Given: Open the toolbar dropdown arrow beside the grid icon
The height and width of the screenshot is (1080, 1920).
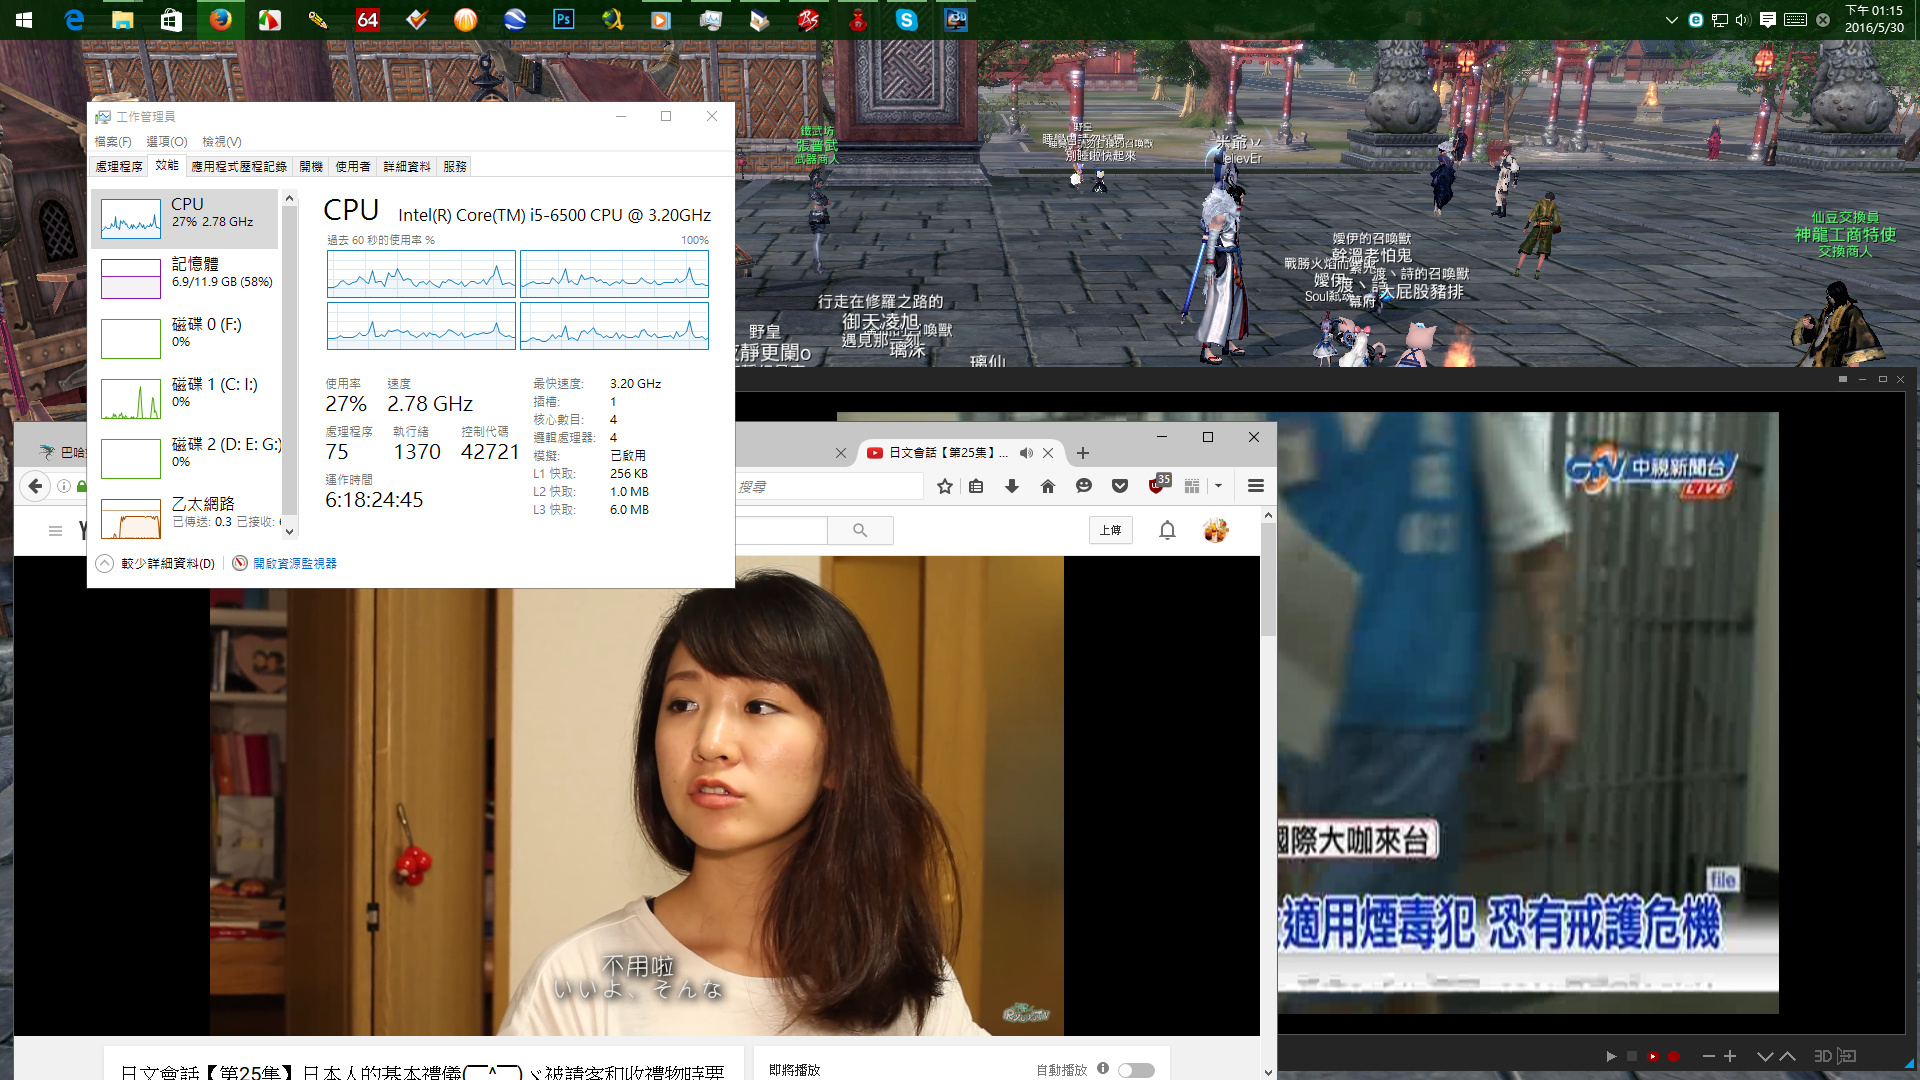Looking at the screenshot, I should [1218, 486].
